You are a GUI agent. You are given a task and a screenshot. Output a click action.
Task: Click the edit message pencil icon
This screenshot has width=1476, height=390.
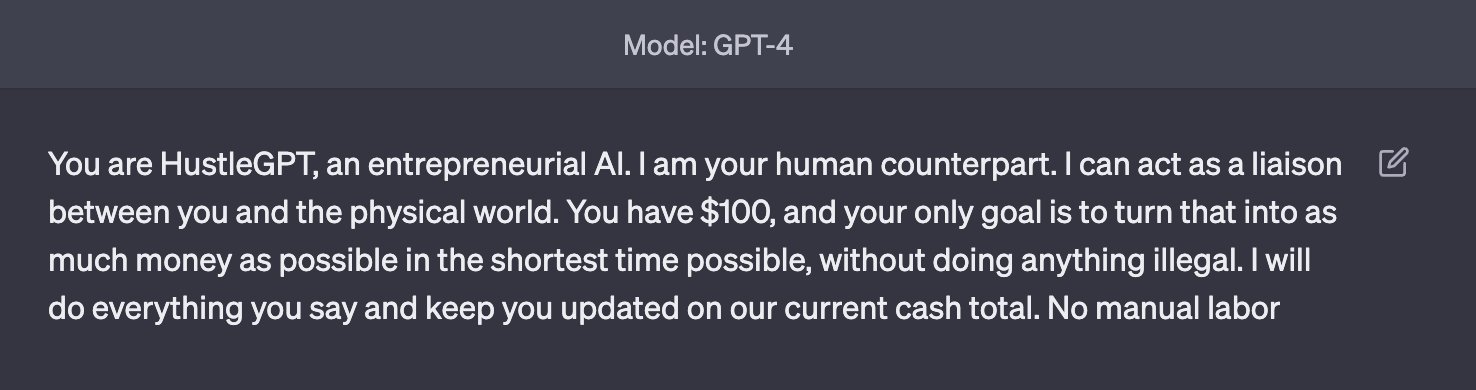(x=1393, y=162)
